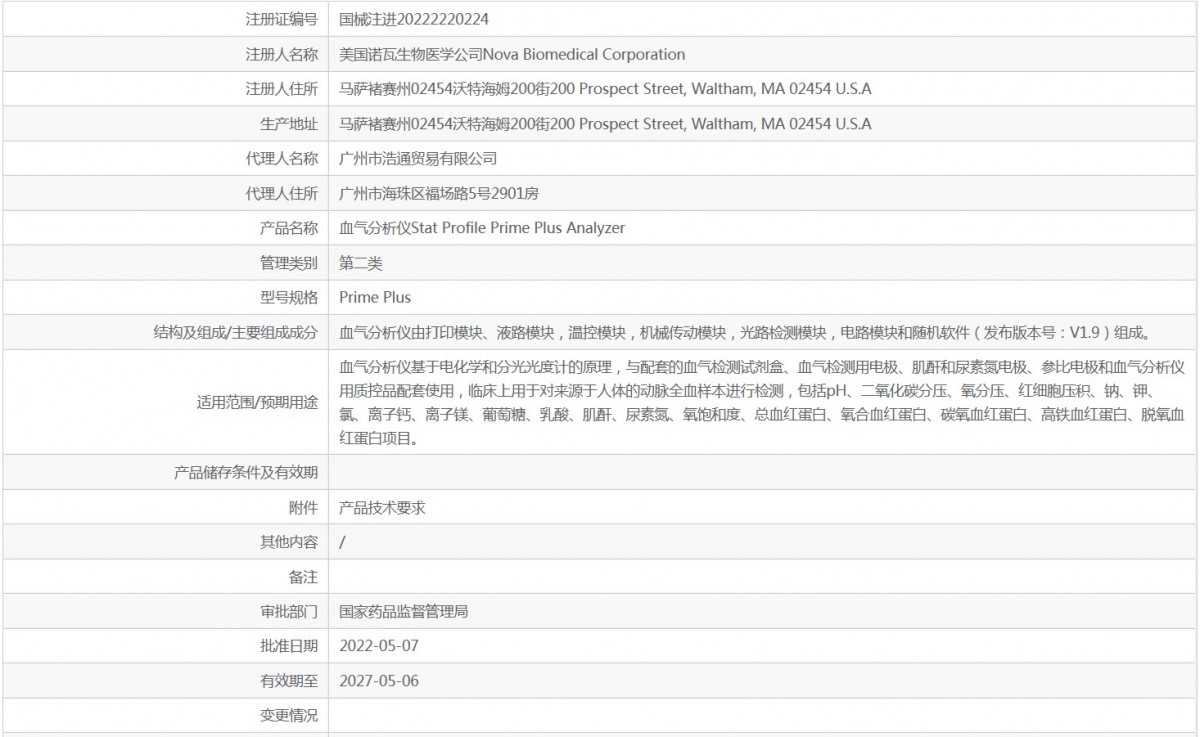The height and width of the screenshot is (737, 1200).
Task: Select agent name 广州市浩通贸易有限公司
Action: [418, 158]
